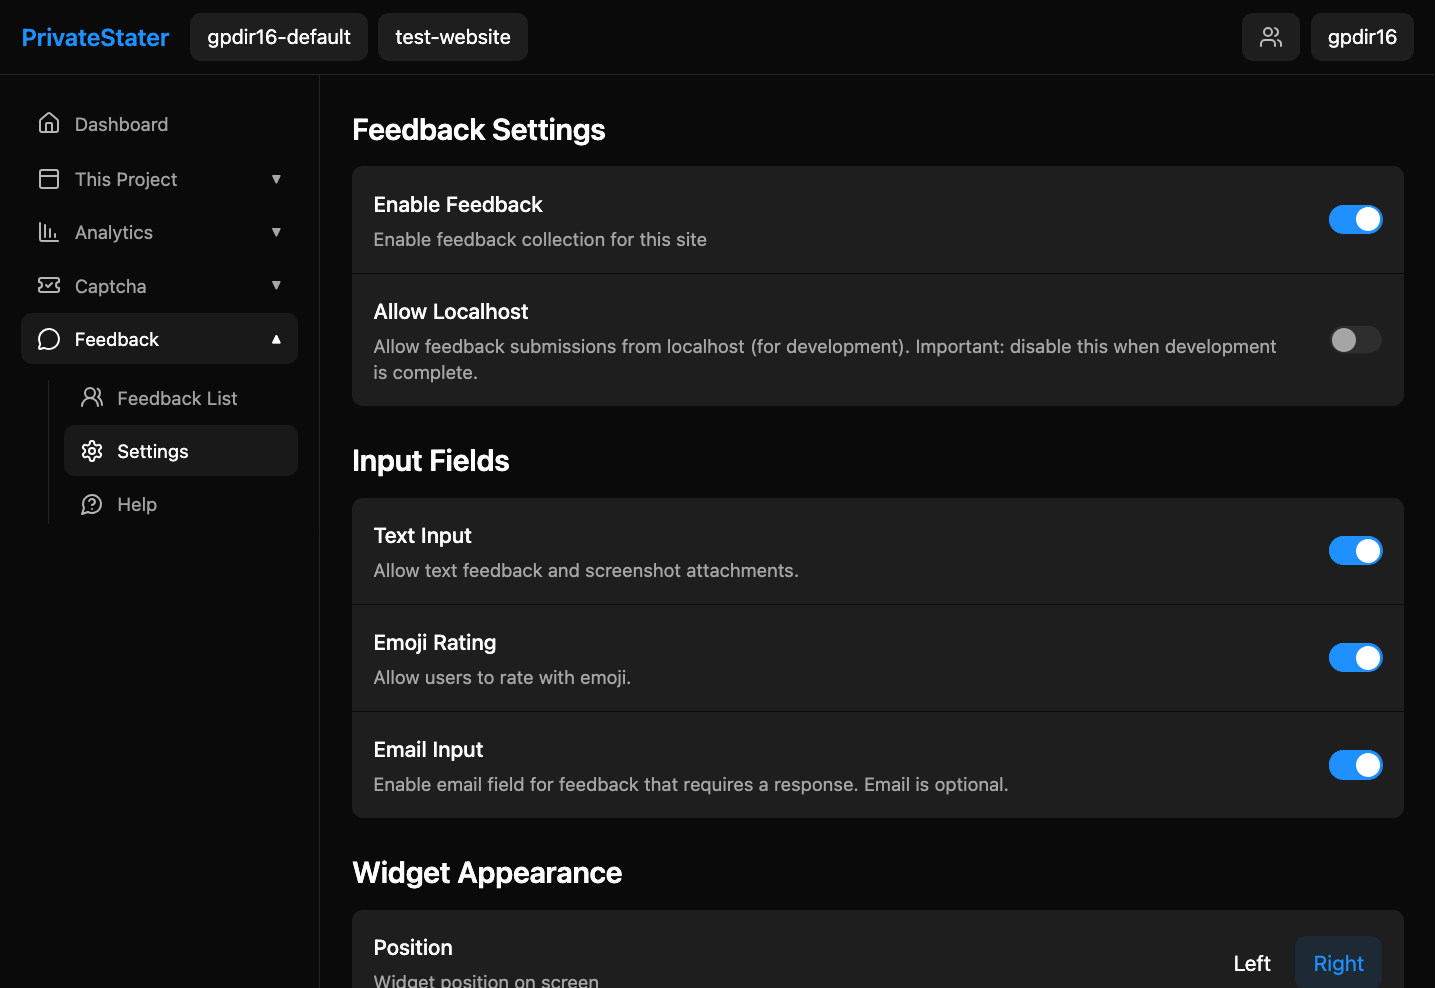The height and width of the screenshot is (988, 1436).
Task: Disable the Enable Feedback toggle
Action: pos(1355,219)
